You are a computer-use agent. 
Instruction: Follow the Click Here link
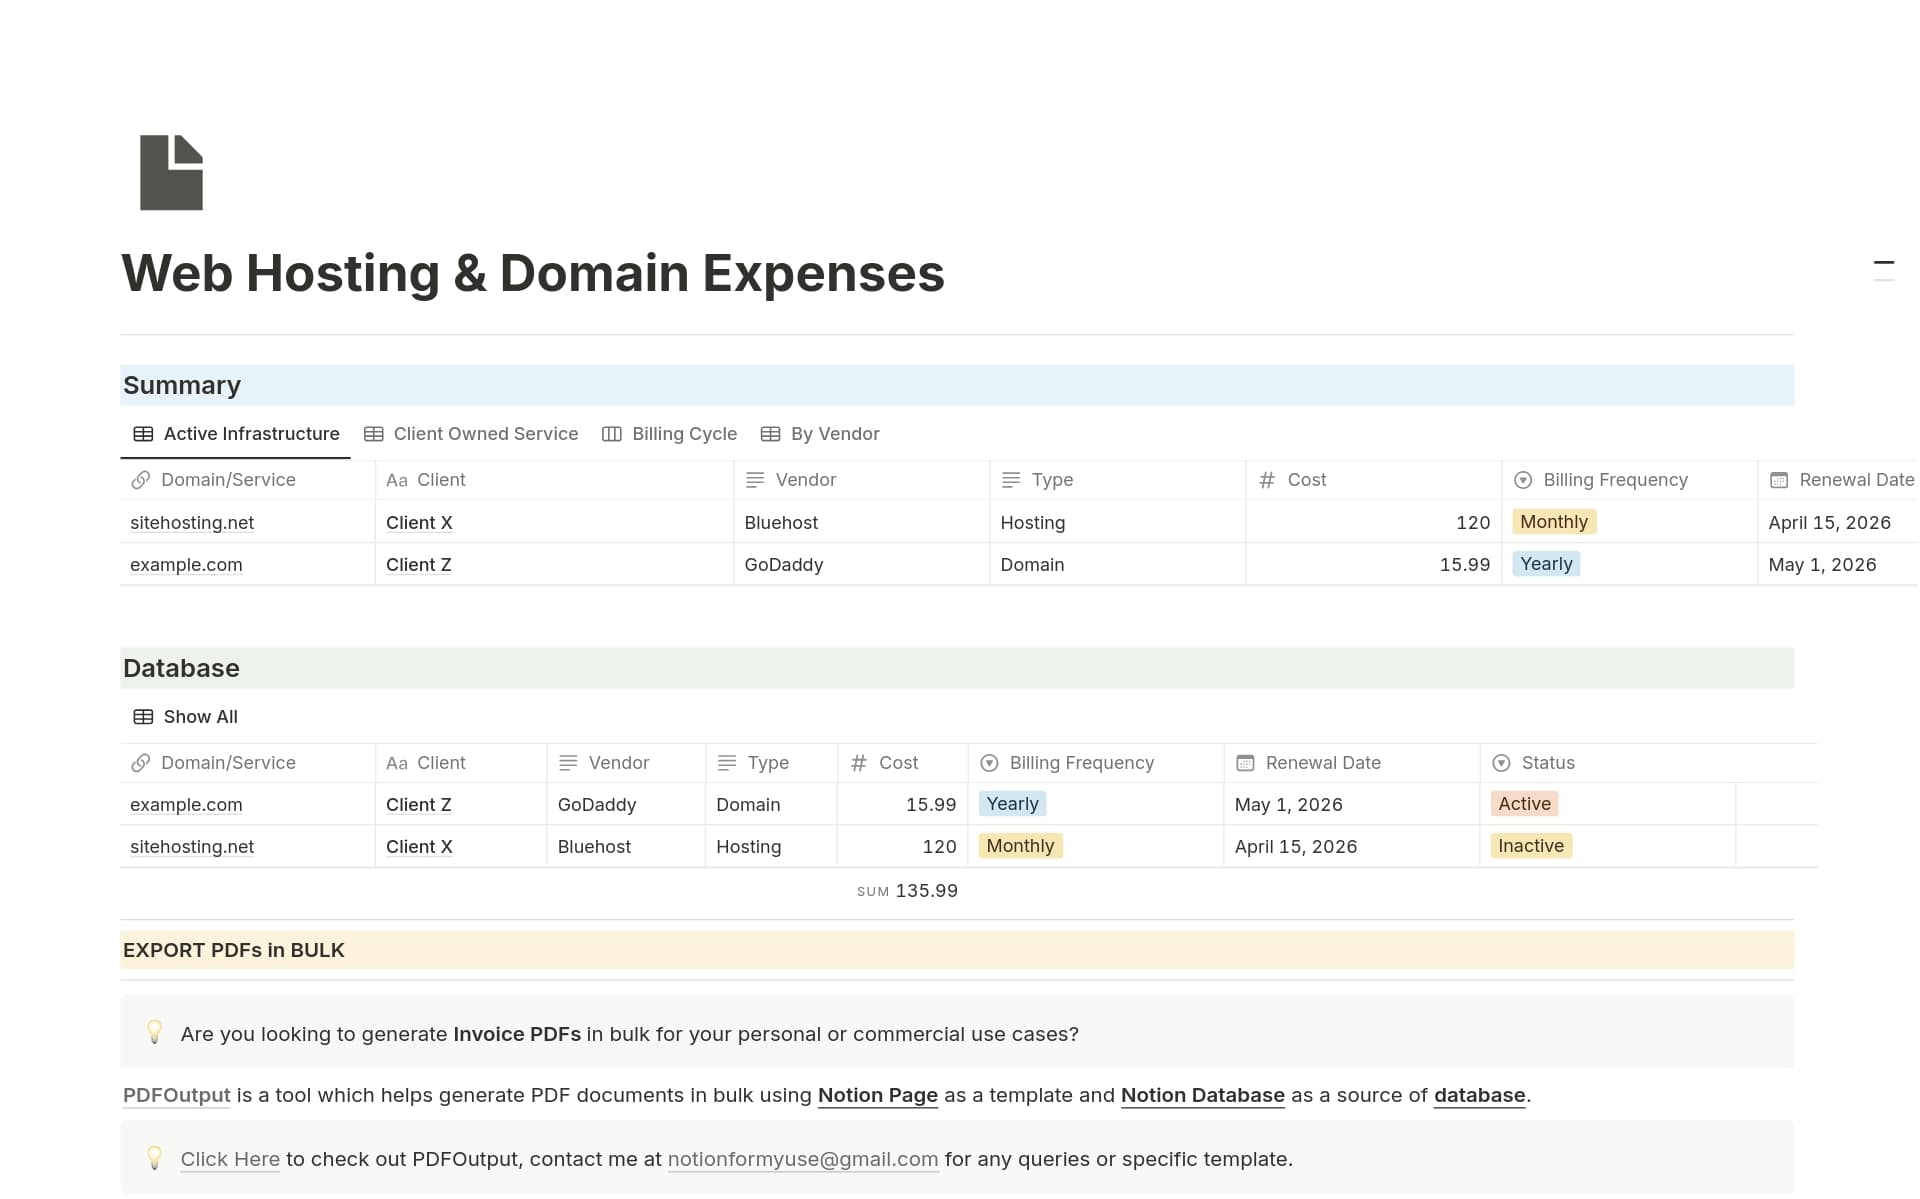coord(230,1160)
